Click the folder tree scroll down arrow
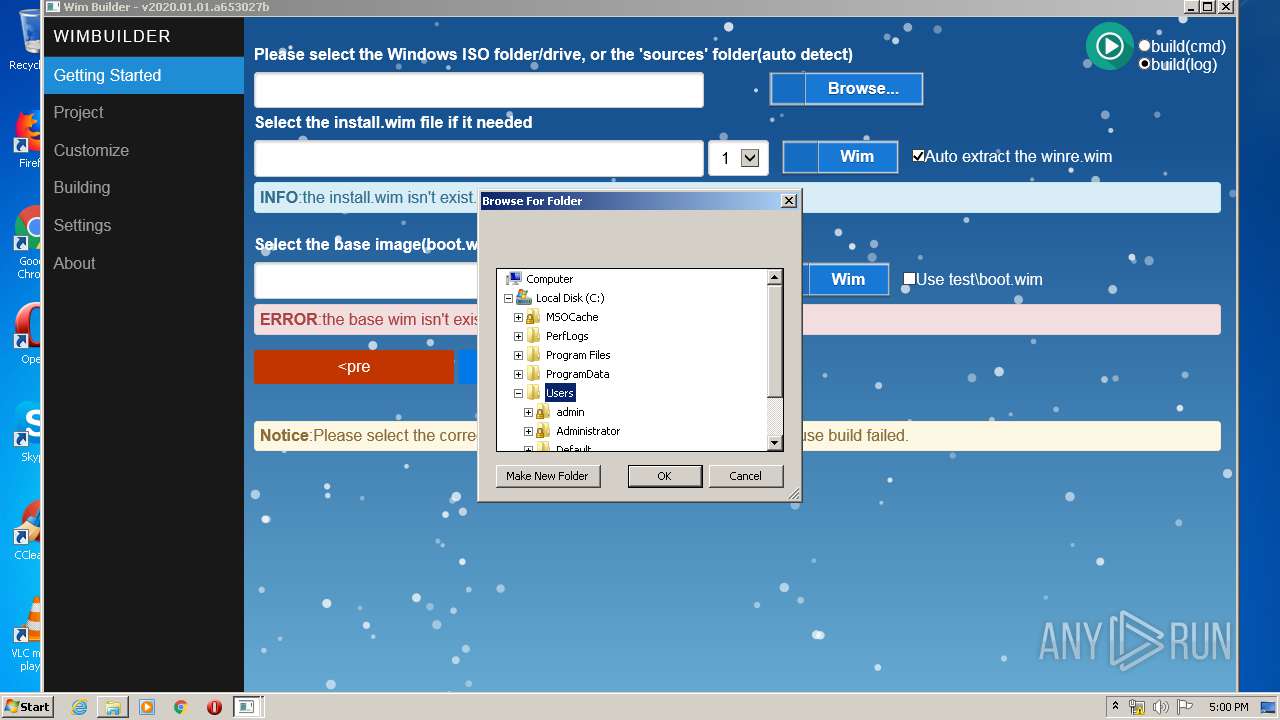Screen dimensions: 1280x720 (774, 443)
